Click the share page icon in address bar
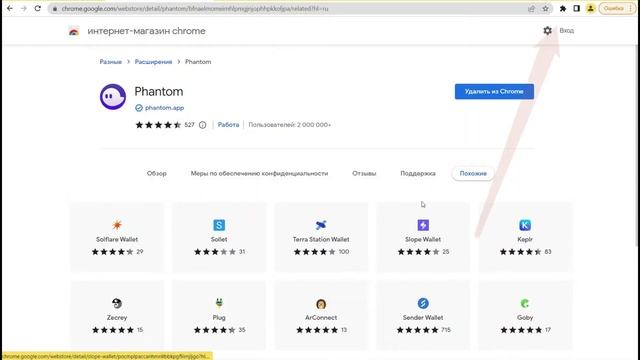The image size is (640, 360). point(531,9)
